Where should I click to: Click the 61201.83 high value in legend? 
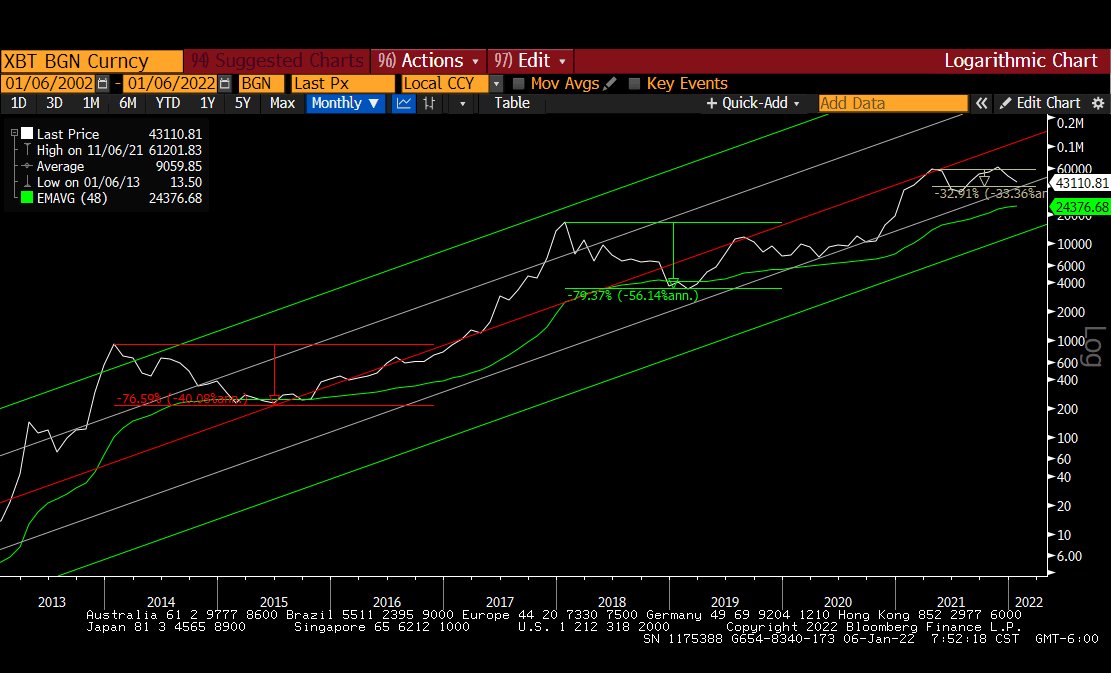point(175,150)
